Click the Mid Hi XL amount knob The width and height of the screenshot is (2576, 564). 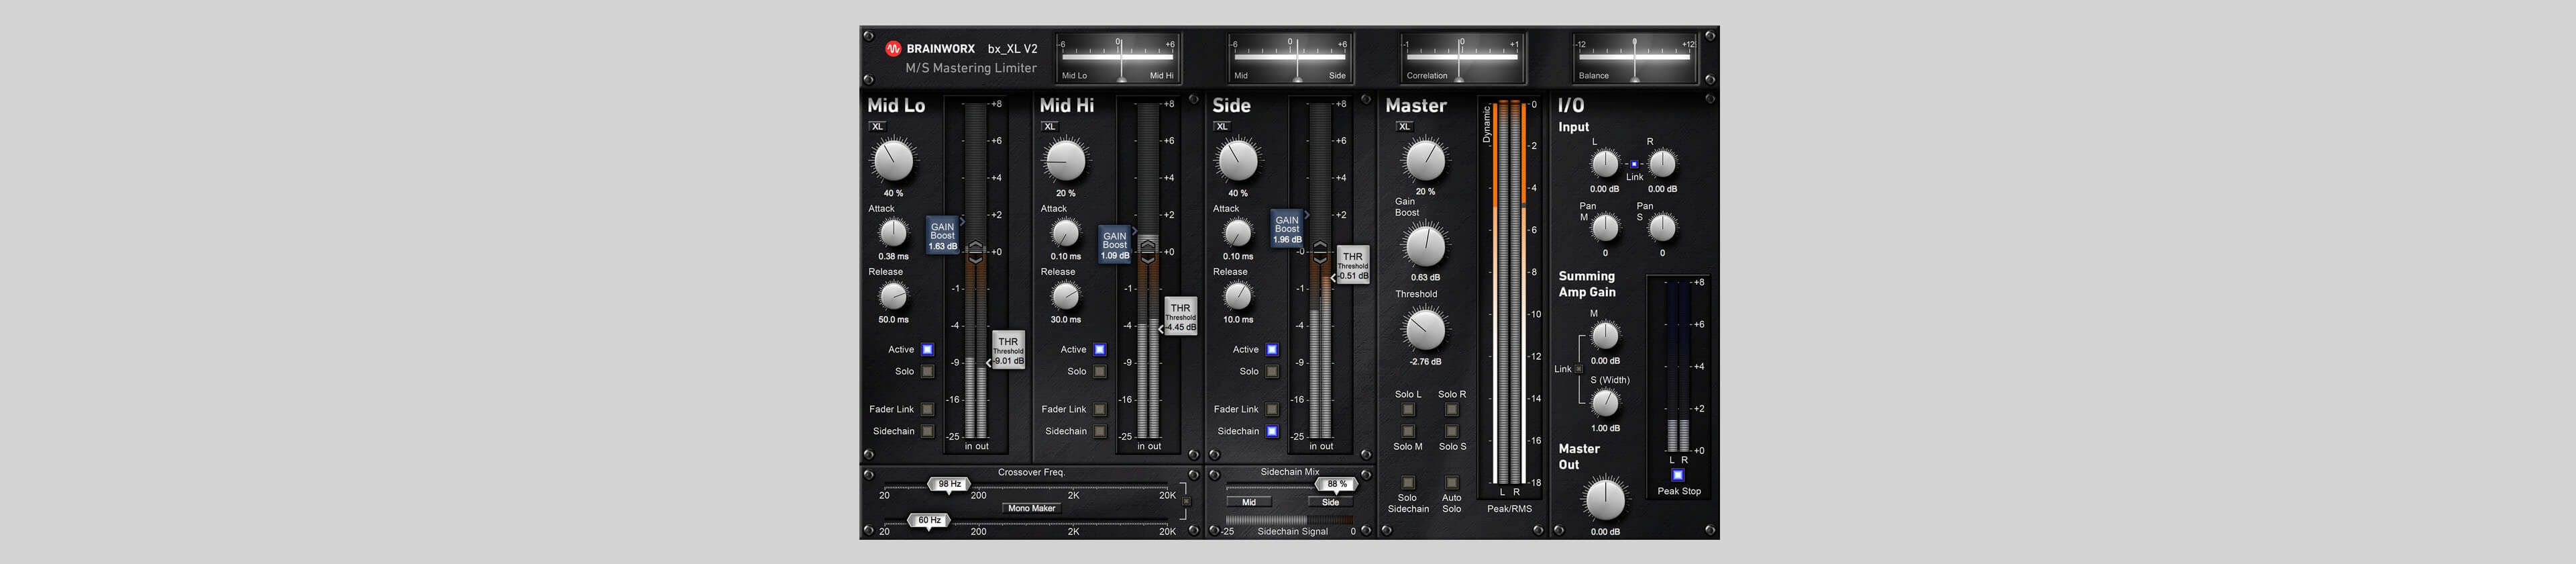click(x=1065, y=160)
